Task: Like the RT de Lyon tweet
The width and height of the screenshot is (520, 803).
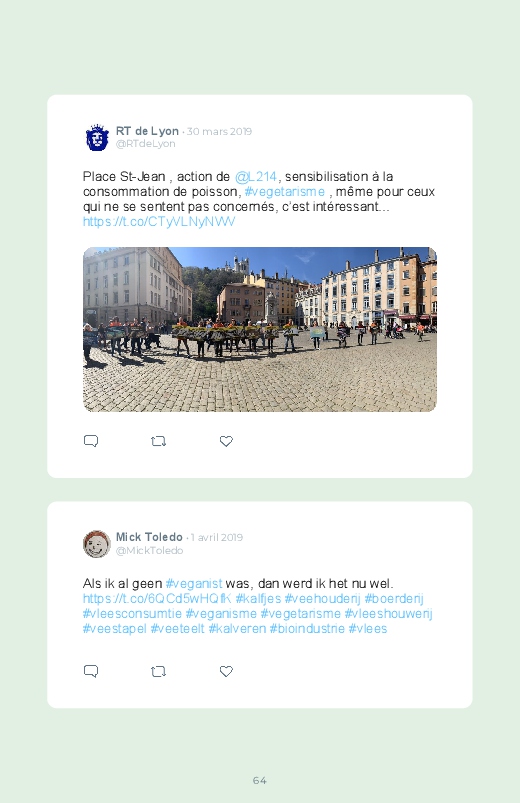Action: (x=226, y=441)
